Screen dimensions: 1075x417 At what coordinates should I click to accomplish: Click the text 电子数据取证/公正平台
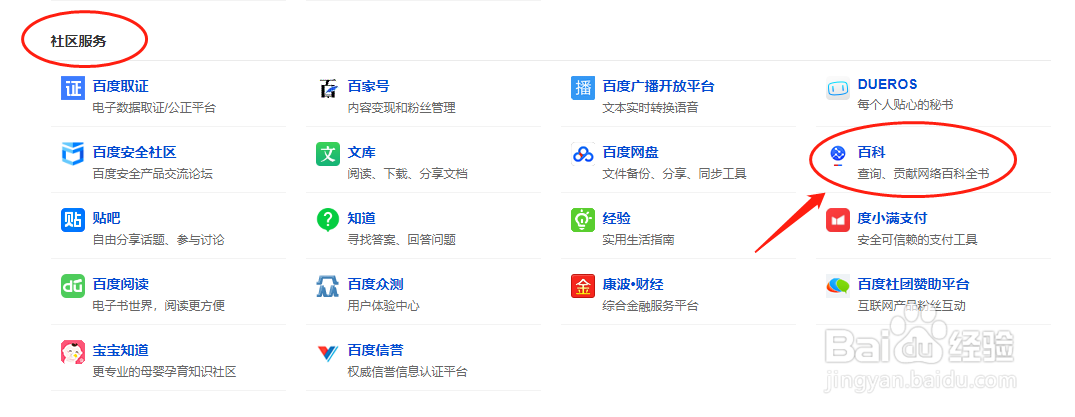(154, 108)
